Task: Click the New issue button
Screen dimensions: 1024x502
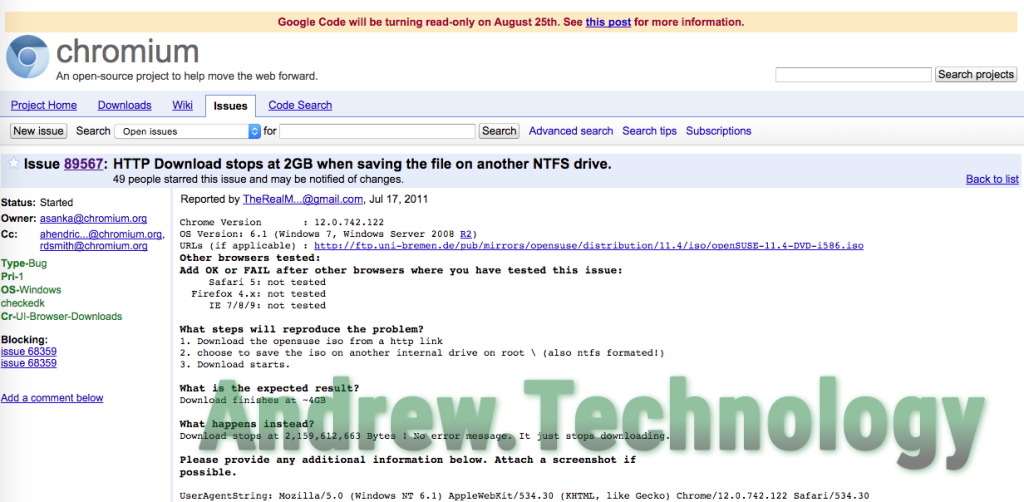Action: point(39,131)
